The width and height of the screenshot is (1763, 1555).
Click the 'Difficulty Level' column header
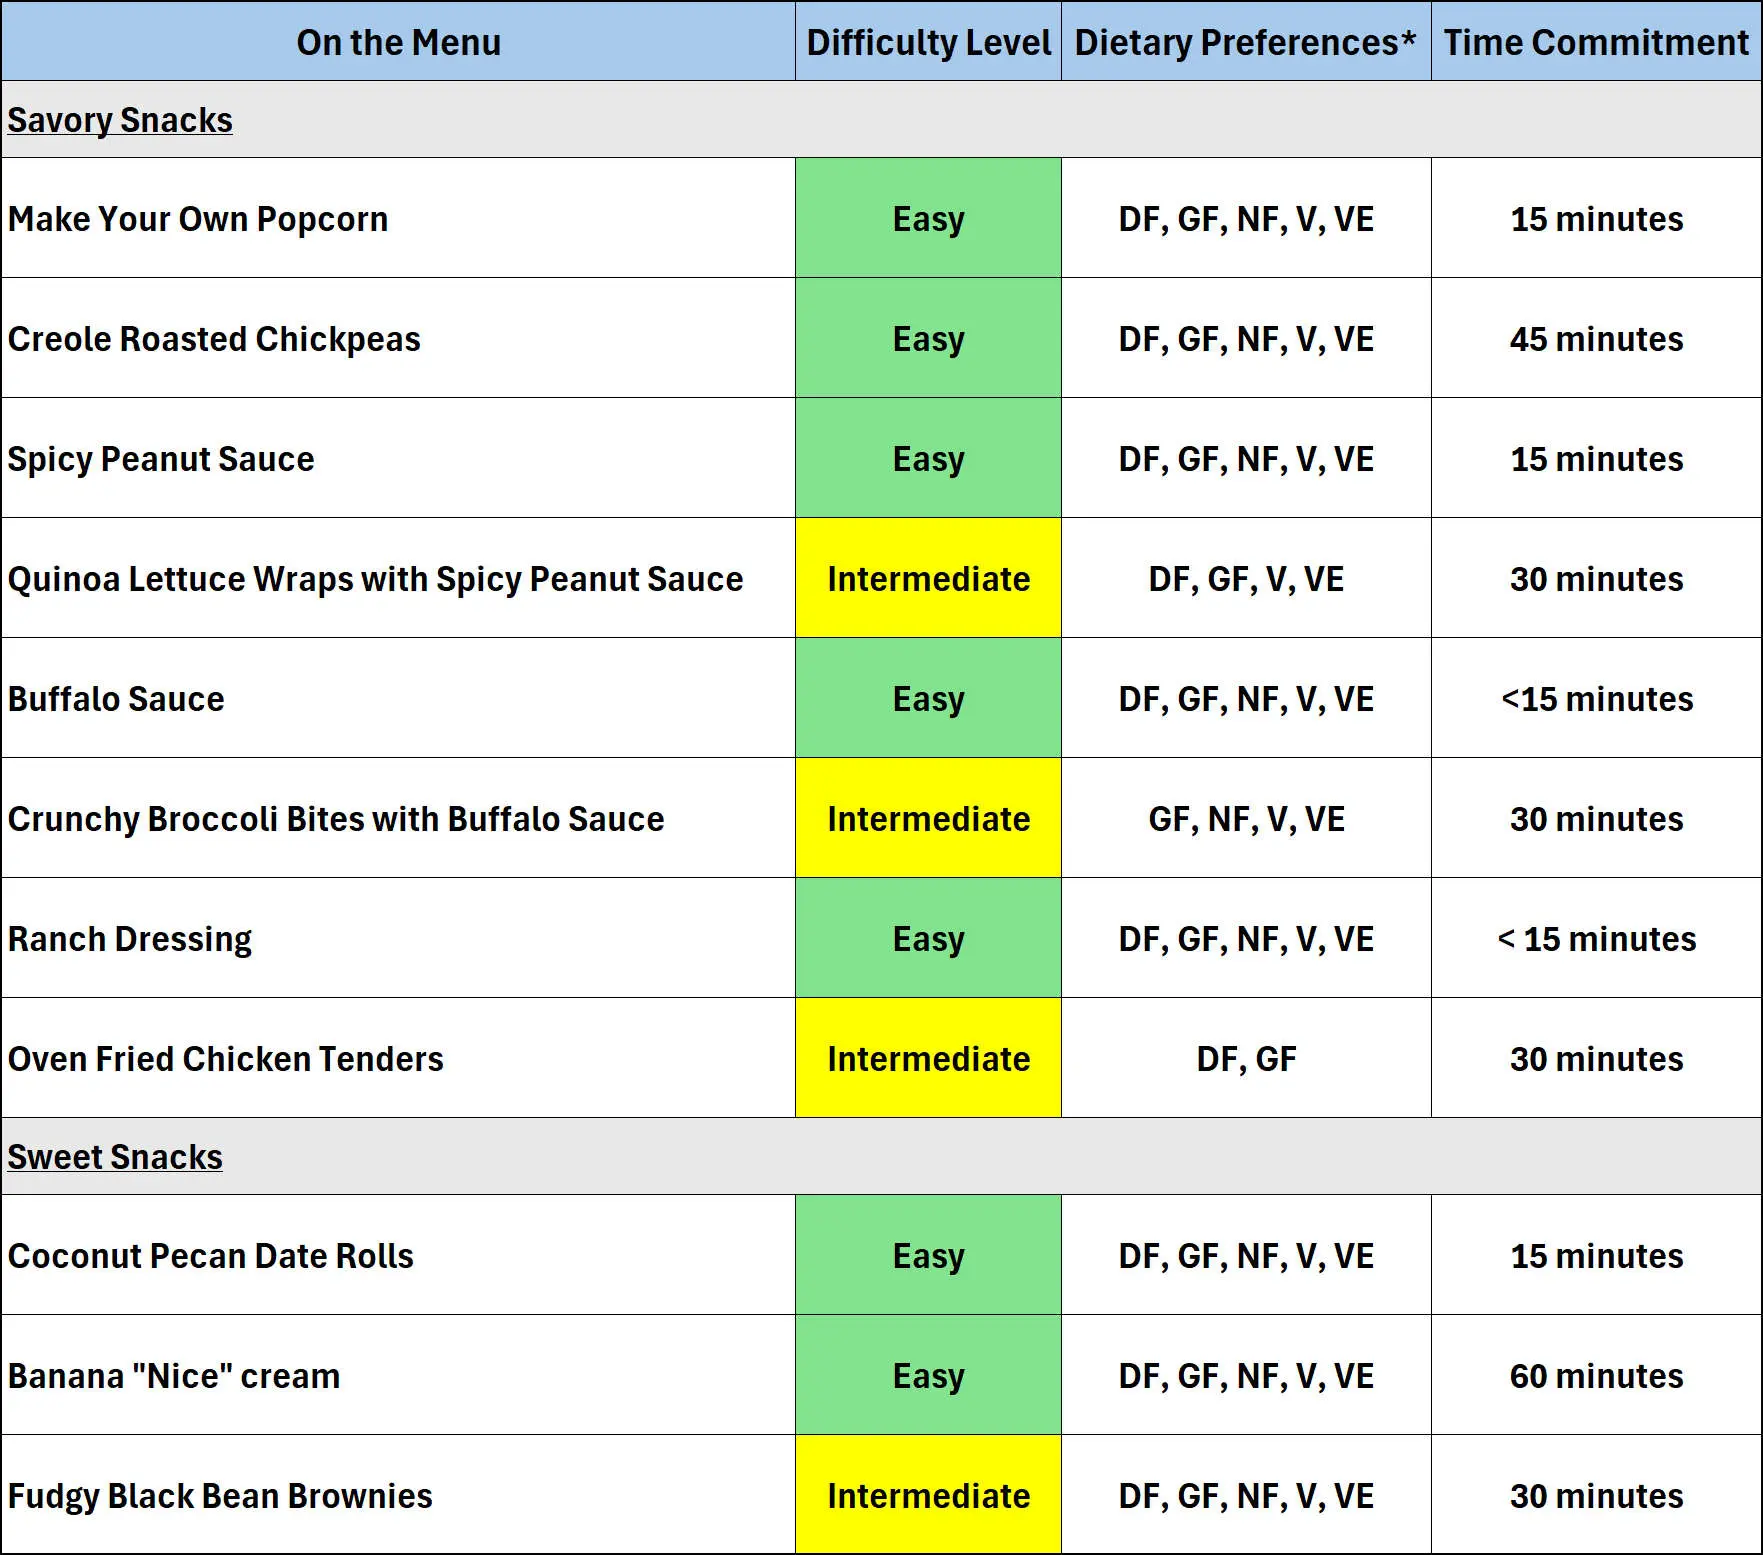pyautogui.click(x=928, y=41)
